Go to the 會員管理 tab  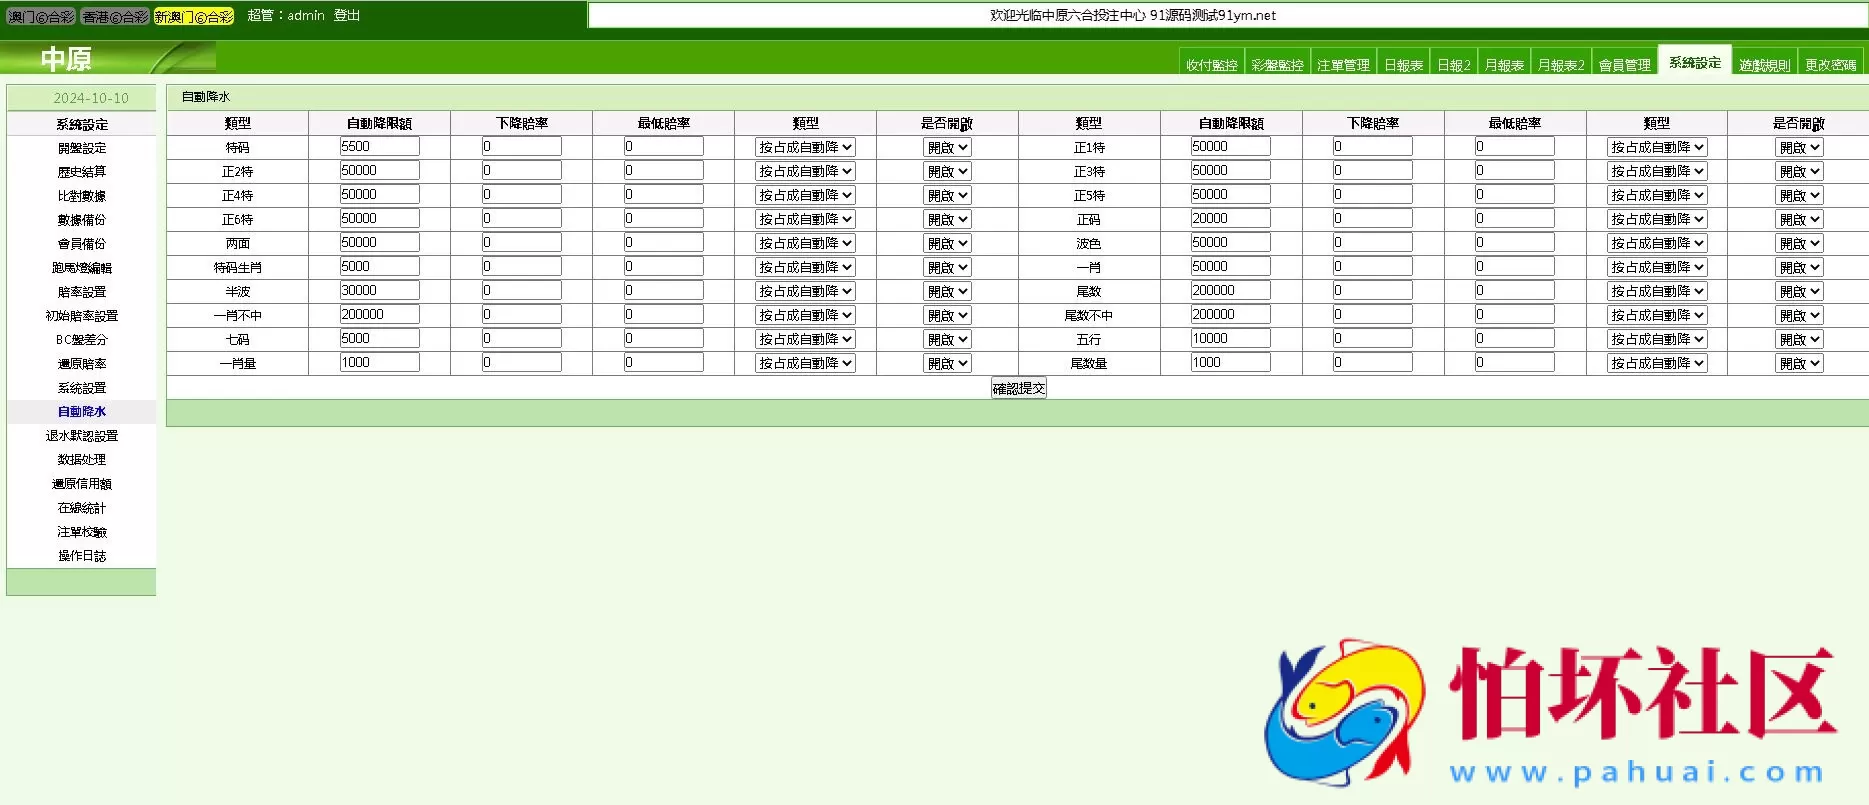[1624, 65]
